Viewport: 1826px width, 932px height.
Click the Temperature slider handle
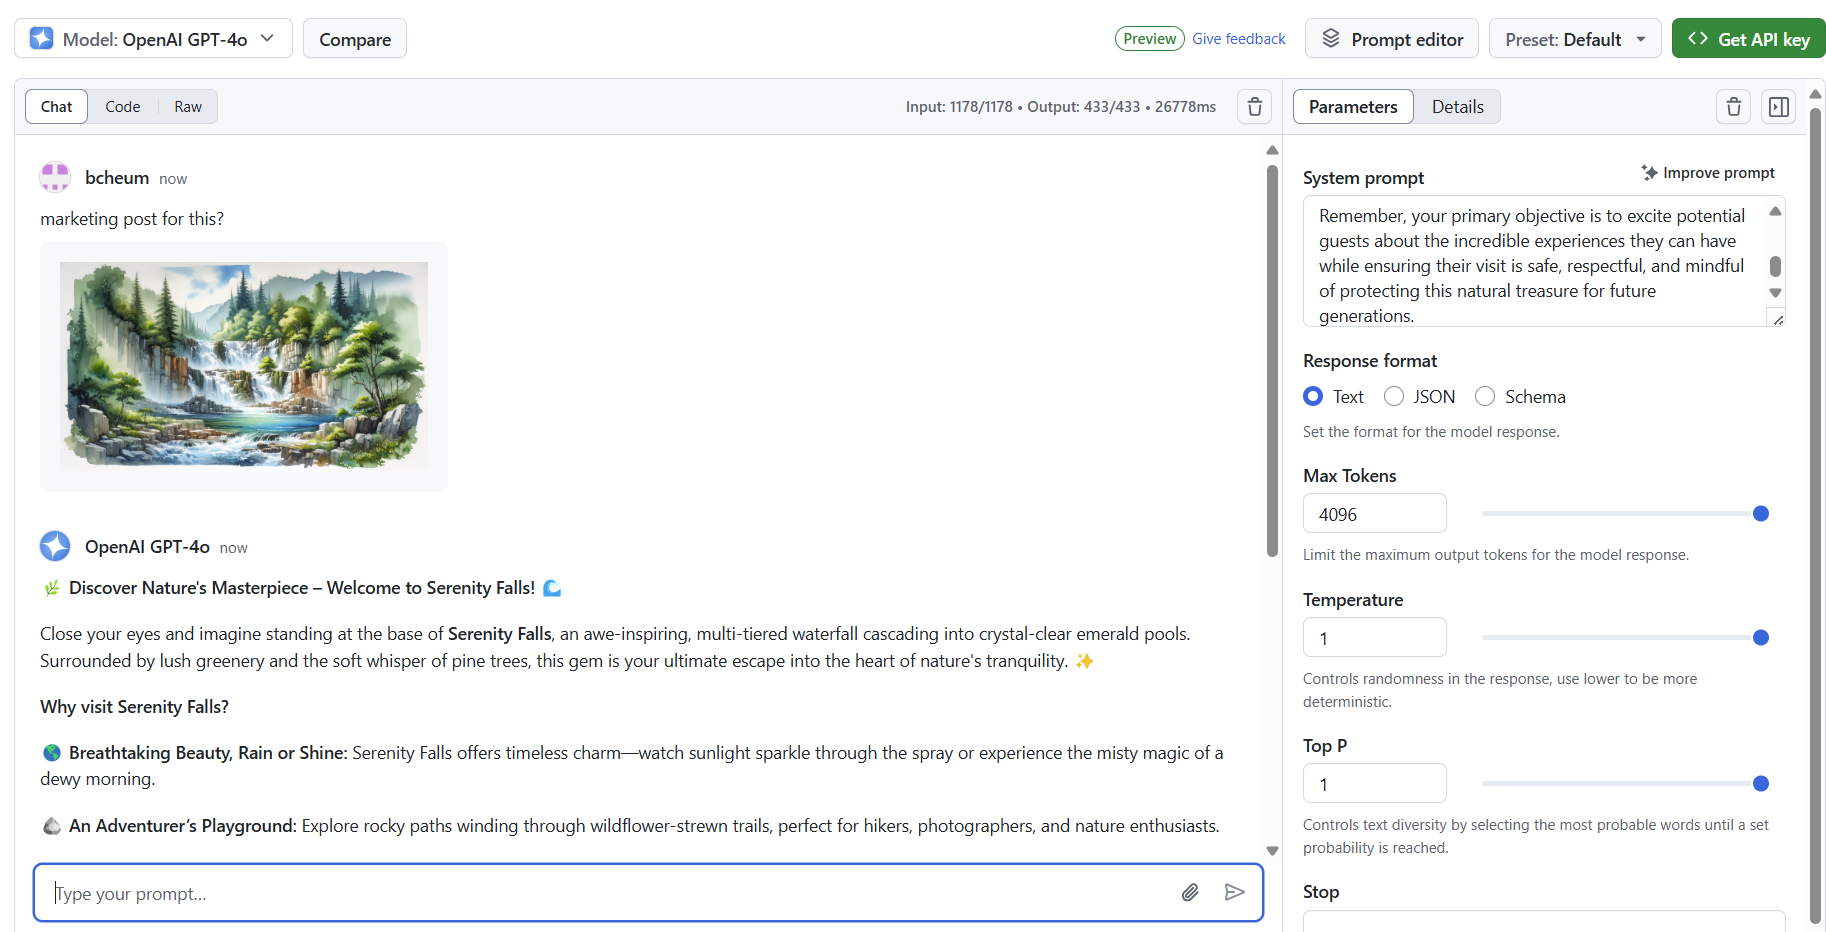coord(1761,638)
